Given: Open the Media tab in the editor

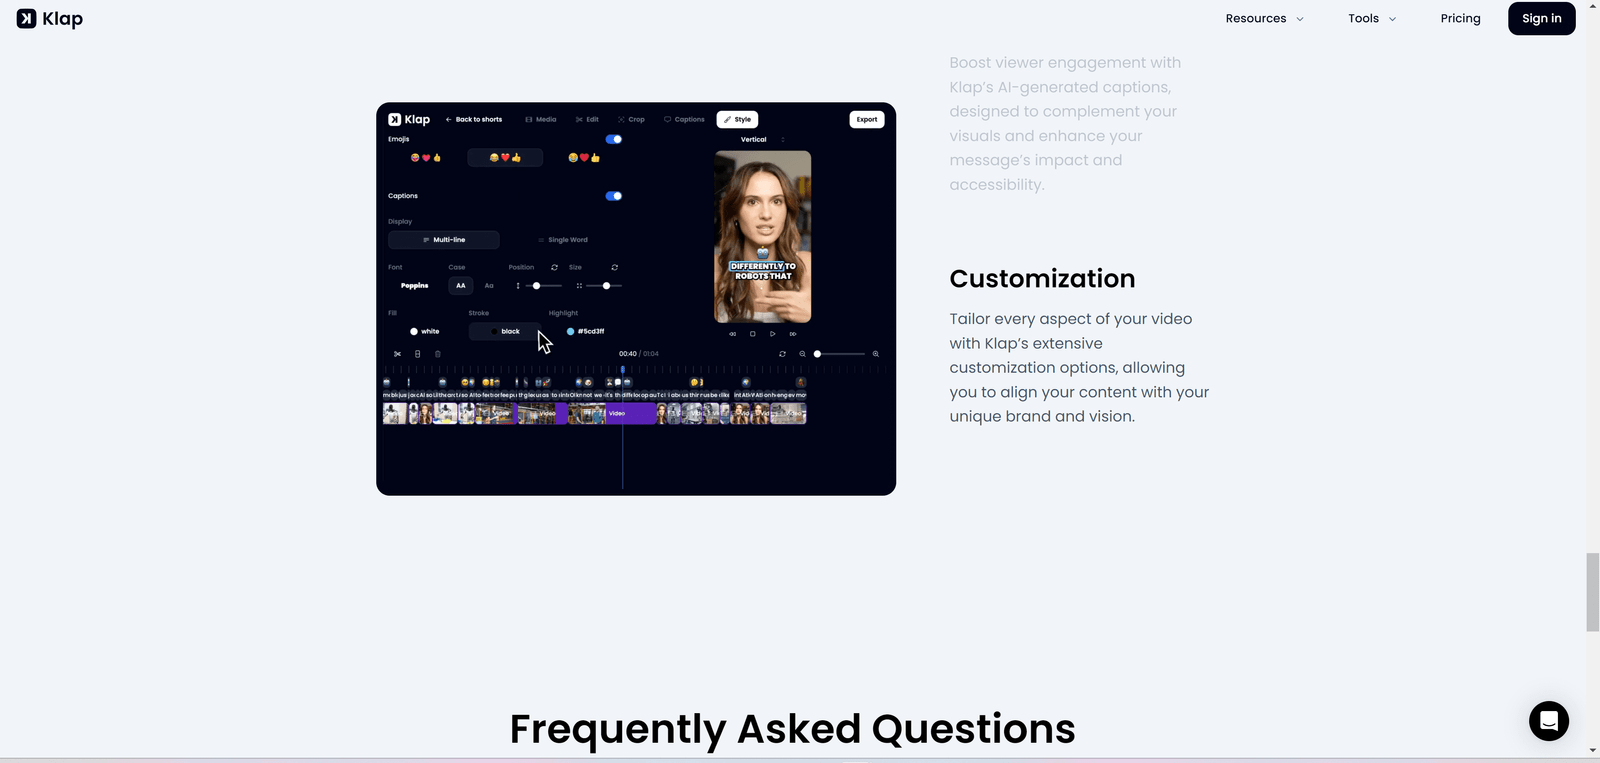Looking at the screenshot, I should point(541,119).
